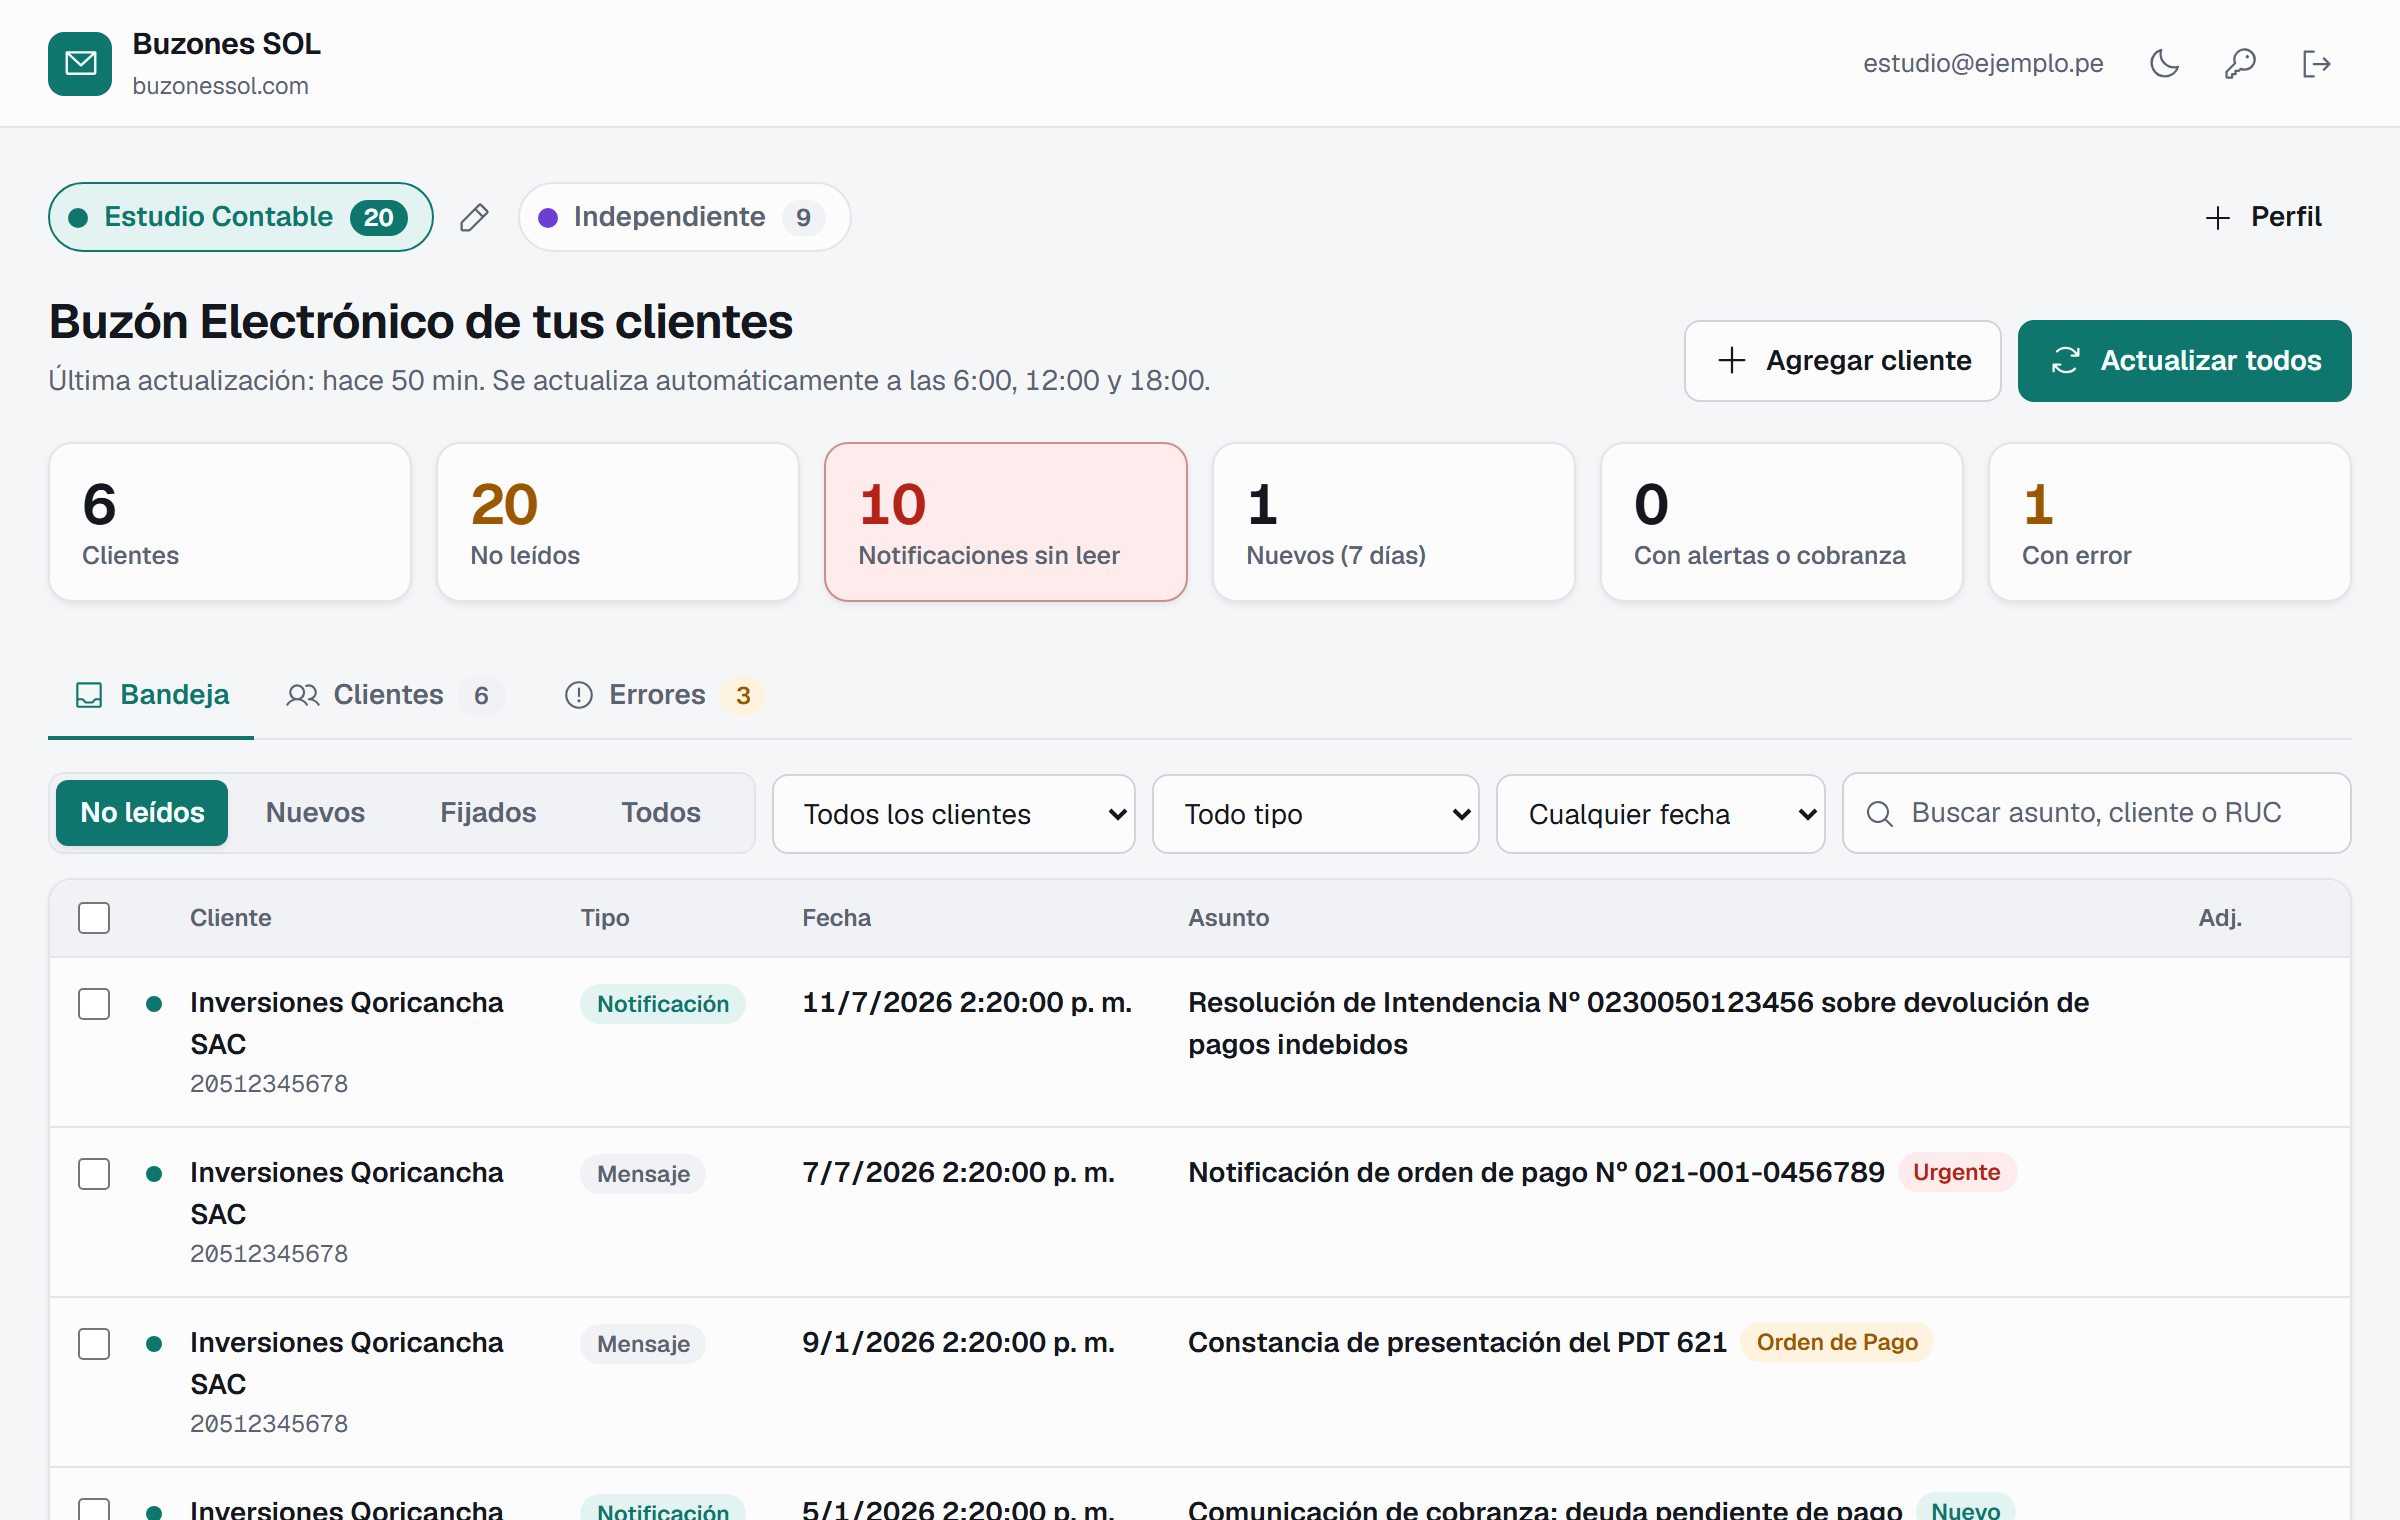This screenshot has height=1520, width=2400.
Task: Switch to the Bandeja tab
Action: point(151,695)
